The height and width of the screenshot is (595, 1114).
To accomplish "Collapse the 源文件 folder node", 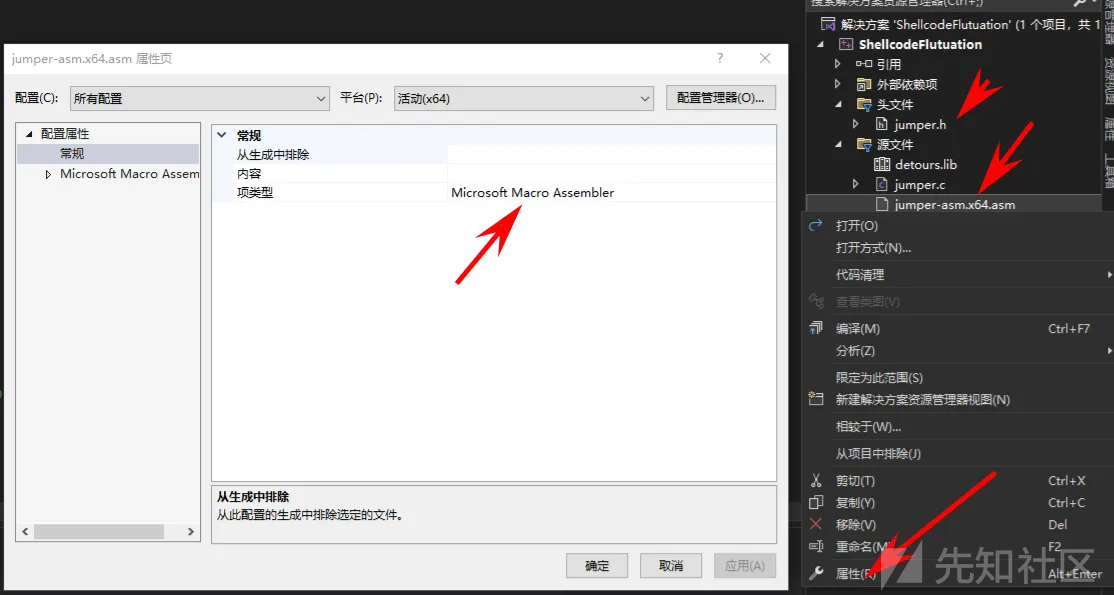I will click(x=838, y=144).
